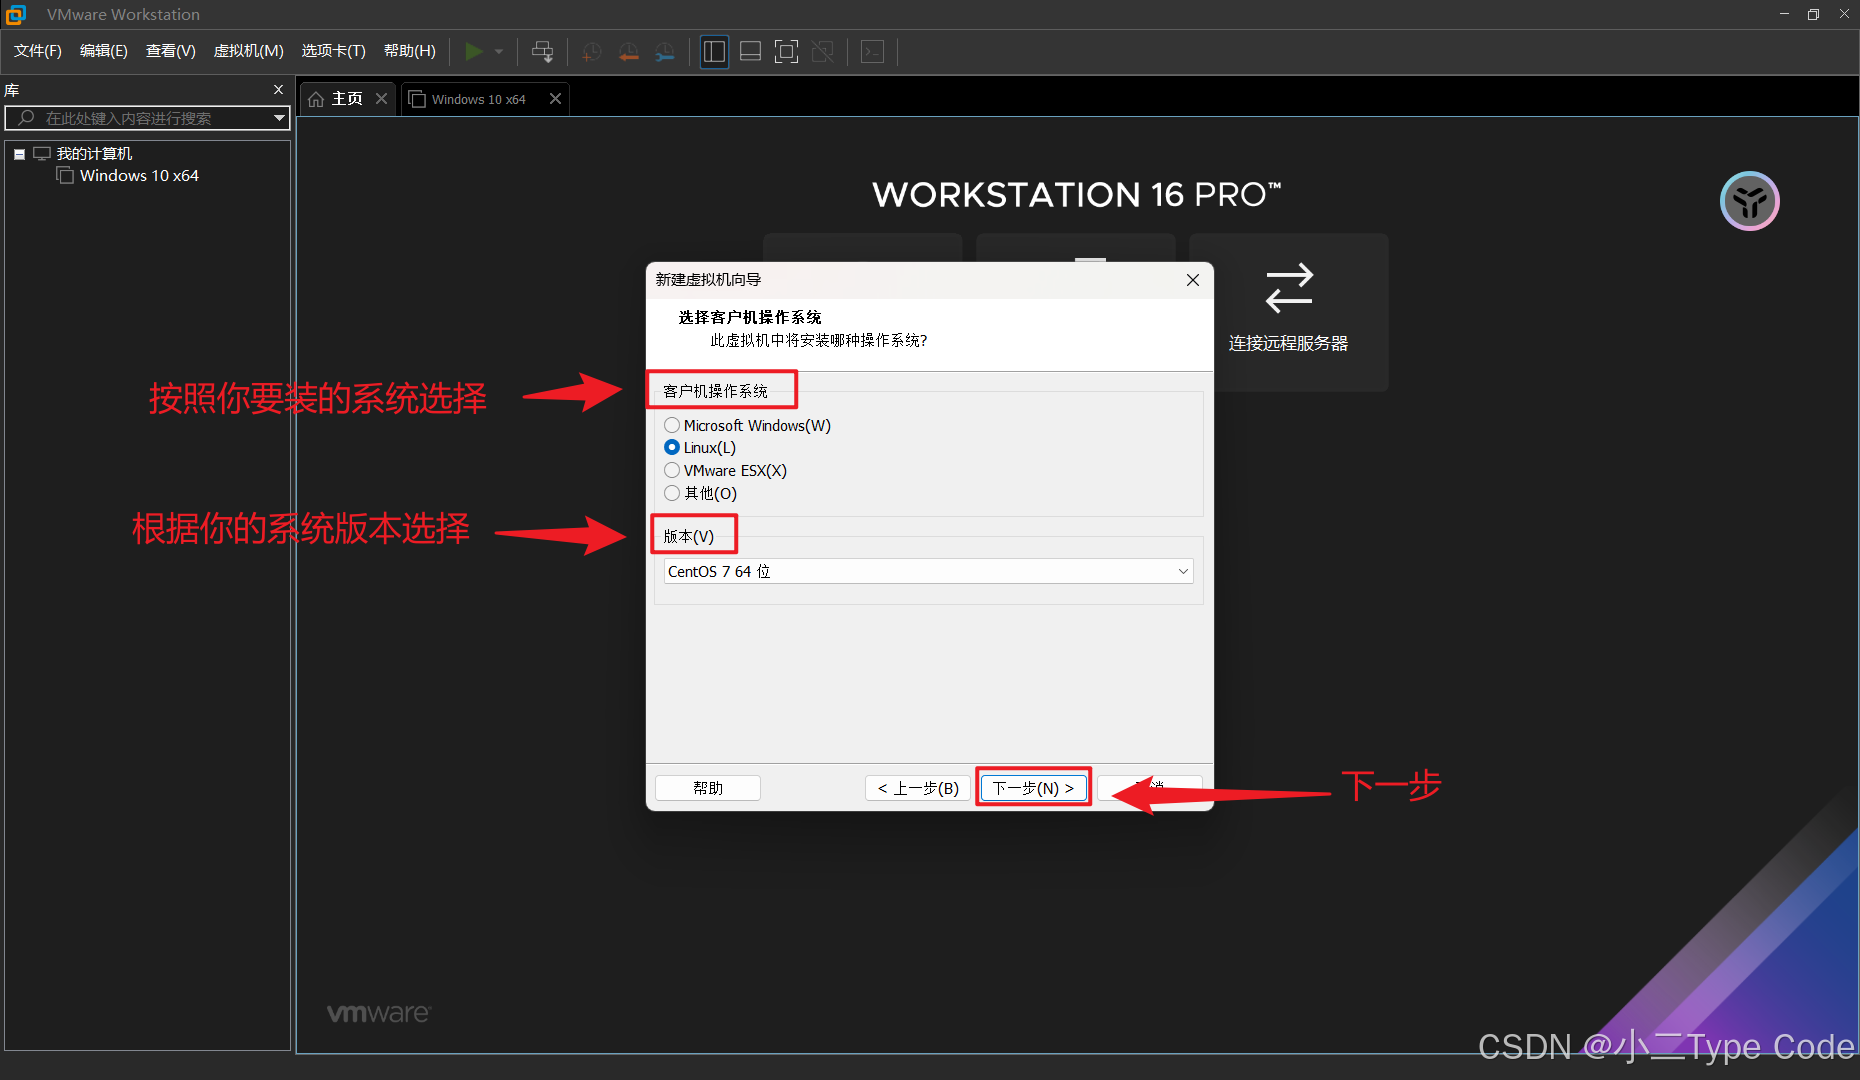The image size is (1860, 1080).
Task: Open the CentOS 7 64 位 version dropdown
Action: coord(928,571)
